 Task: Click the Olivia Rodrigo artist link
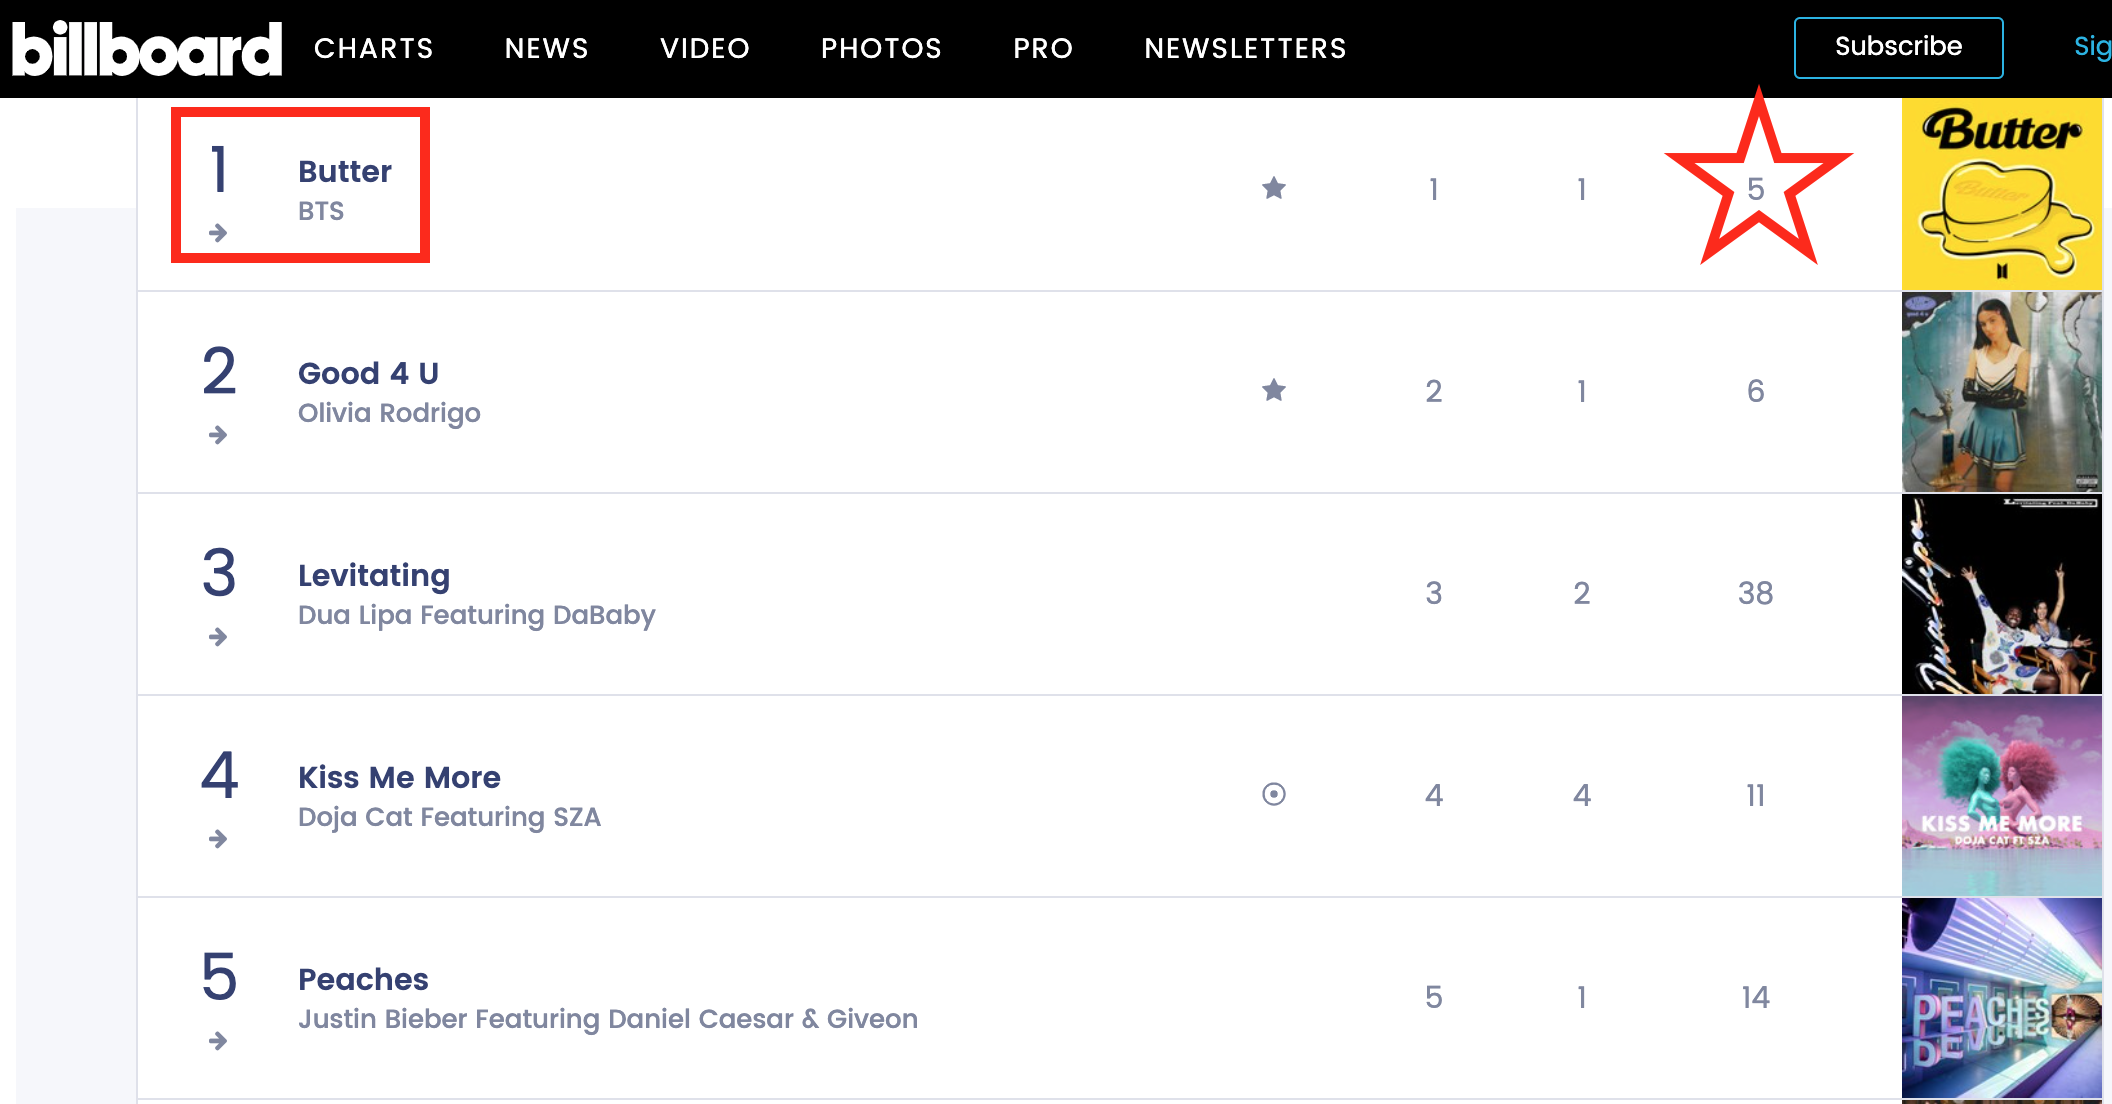point(389,413)
